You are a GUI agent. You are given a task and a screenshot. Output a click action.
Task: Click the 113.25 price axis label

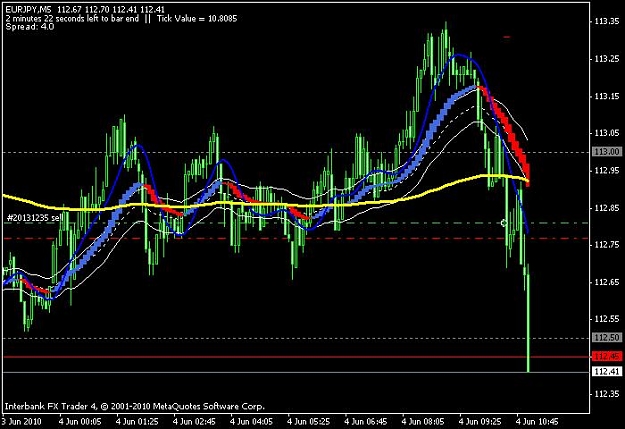[x=607, y=59]
